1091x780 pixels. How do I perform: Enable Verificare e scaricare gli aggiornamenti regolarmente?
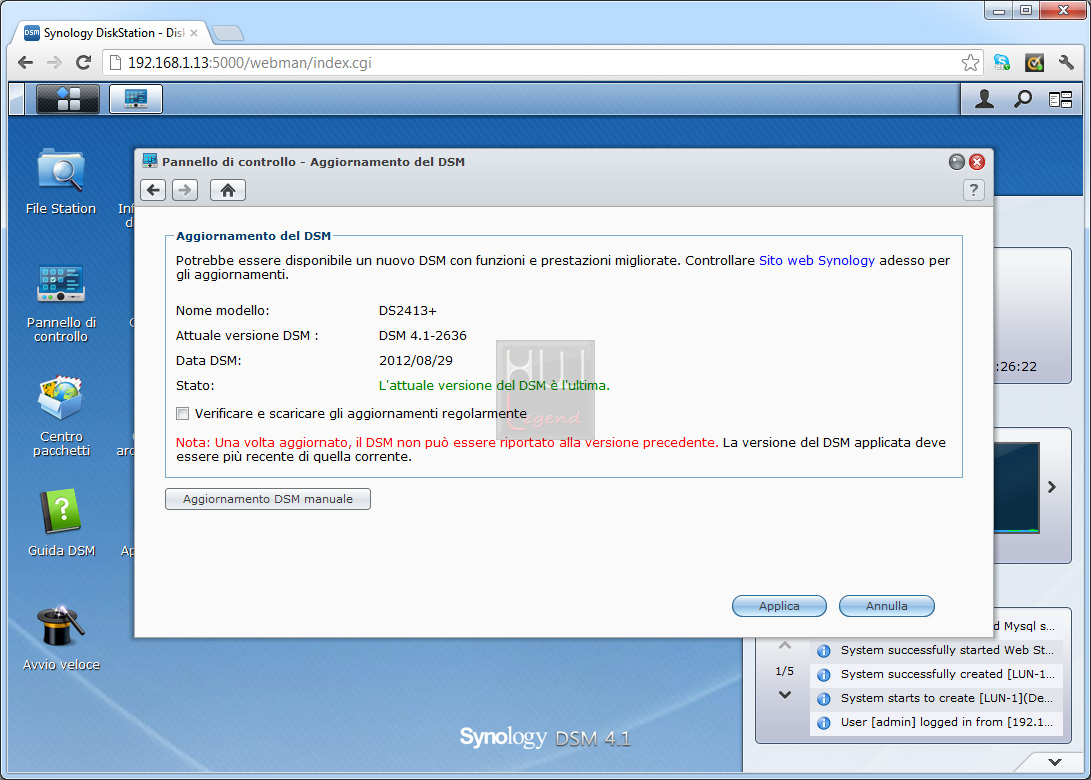click(x=182, y=413)
